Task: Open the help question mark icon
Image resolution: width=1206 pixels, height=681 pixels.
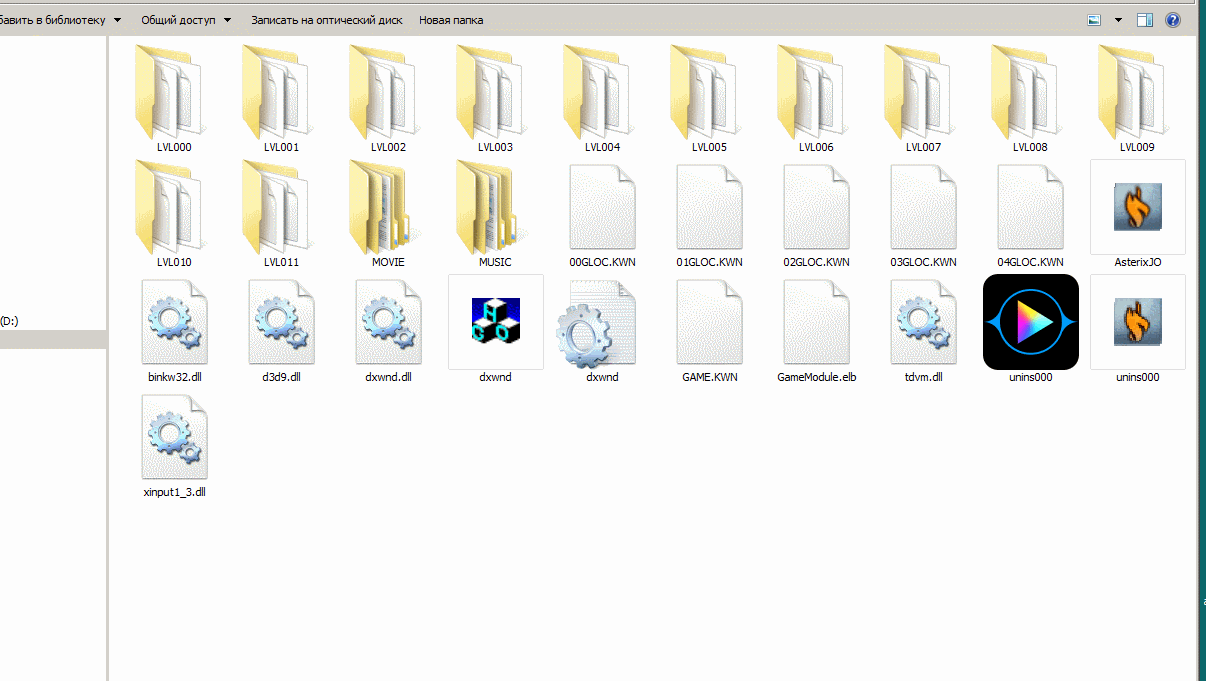Action: [x=1173, y=20]
